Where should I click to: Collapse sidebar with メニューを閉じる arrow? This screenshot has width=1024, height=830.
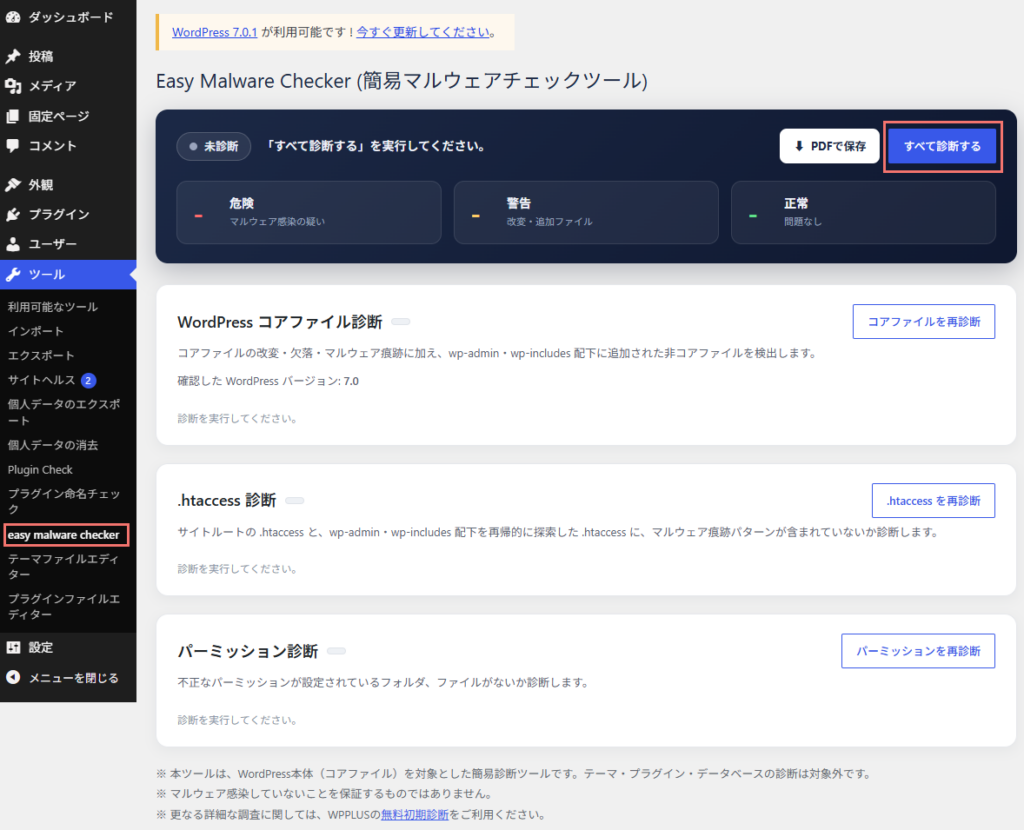click(x=12, y=677)
